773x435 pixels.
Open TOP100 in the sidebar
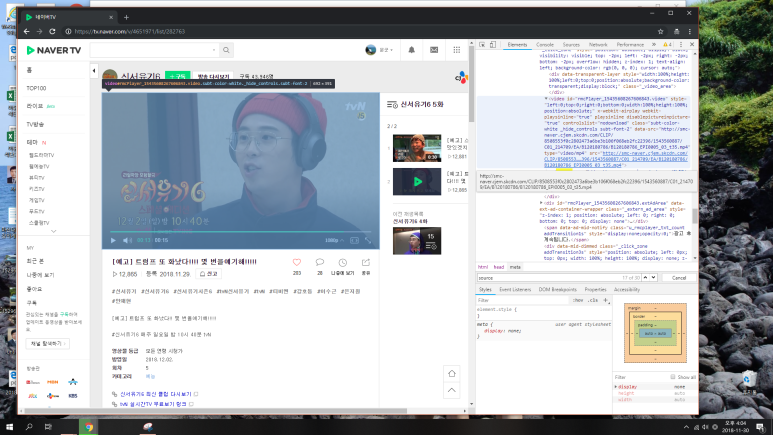pos(36,88)
